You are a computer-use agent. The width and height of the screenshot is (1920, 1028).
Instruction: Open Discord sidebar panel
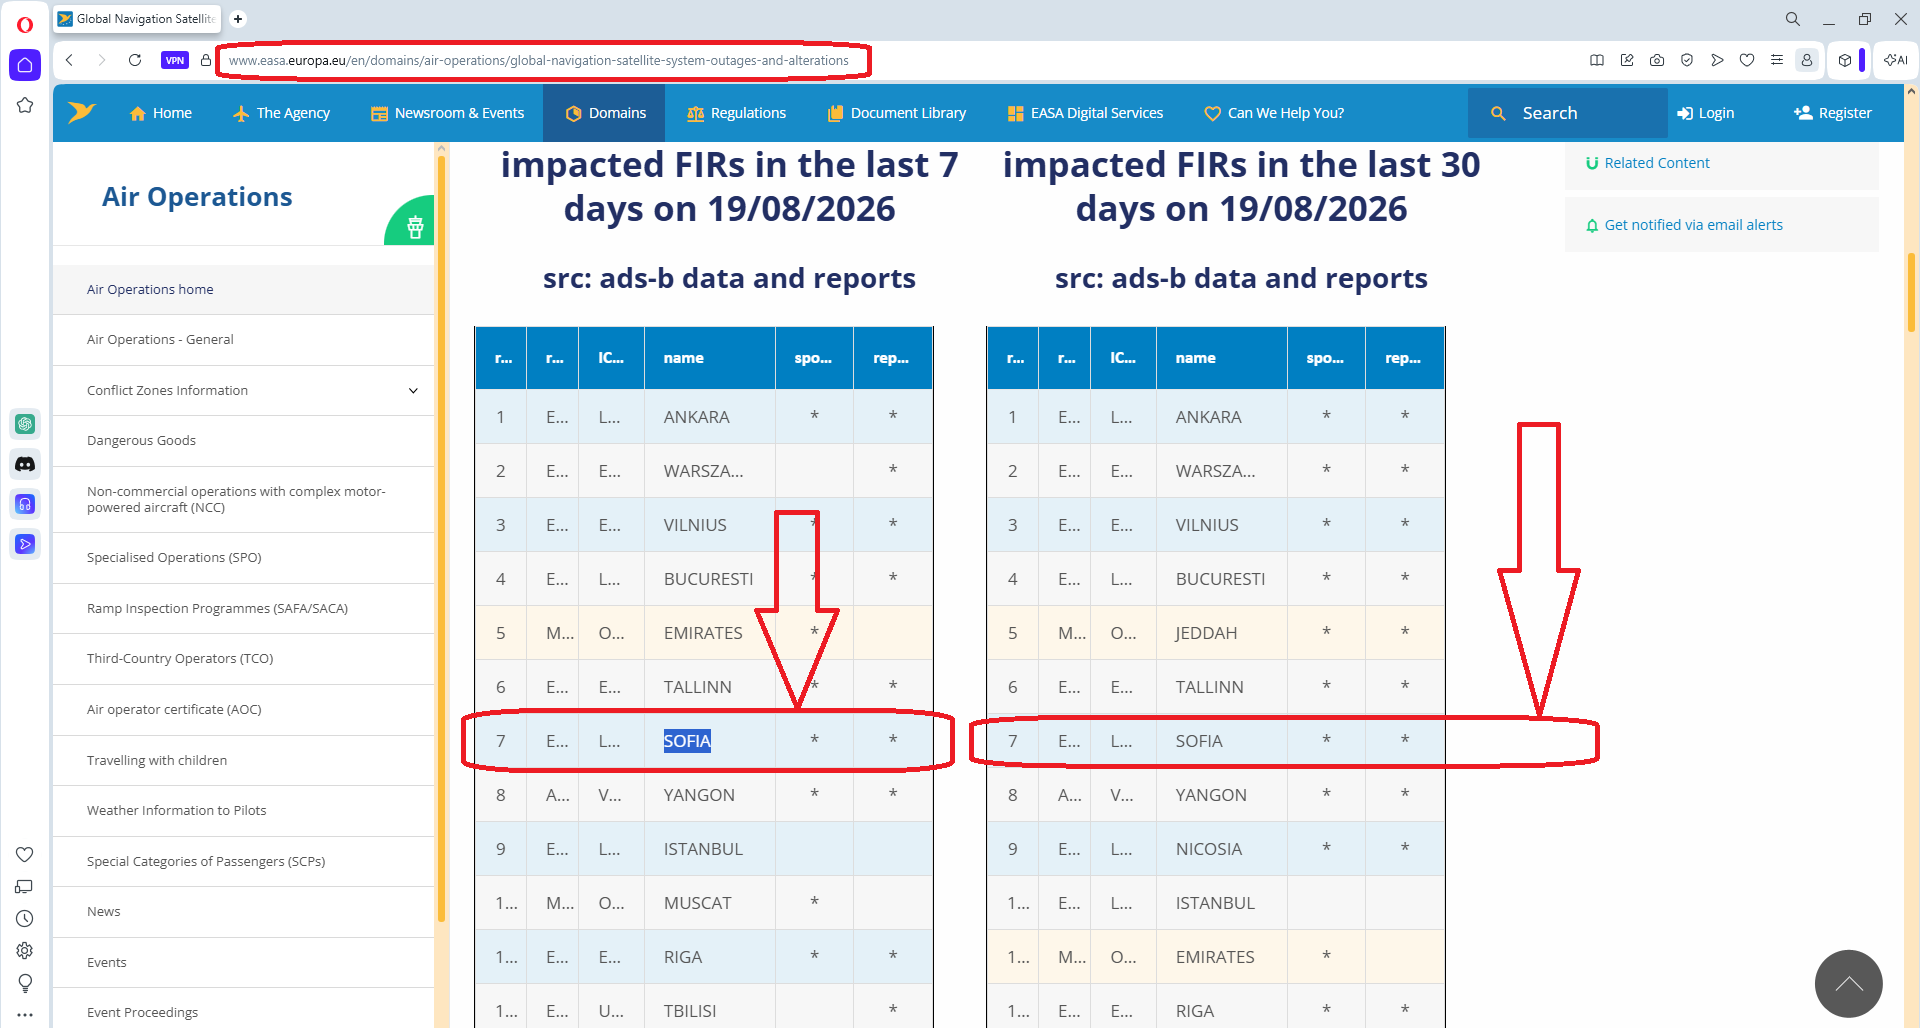[25, 464]
